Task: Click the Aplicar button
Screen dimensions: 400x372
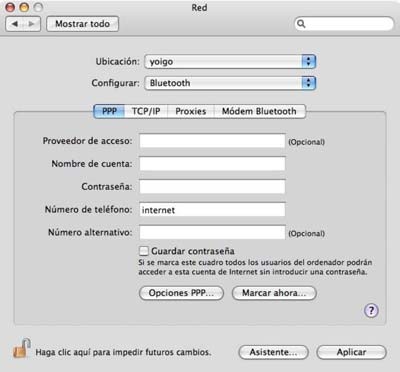Action: pos(351,352)
